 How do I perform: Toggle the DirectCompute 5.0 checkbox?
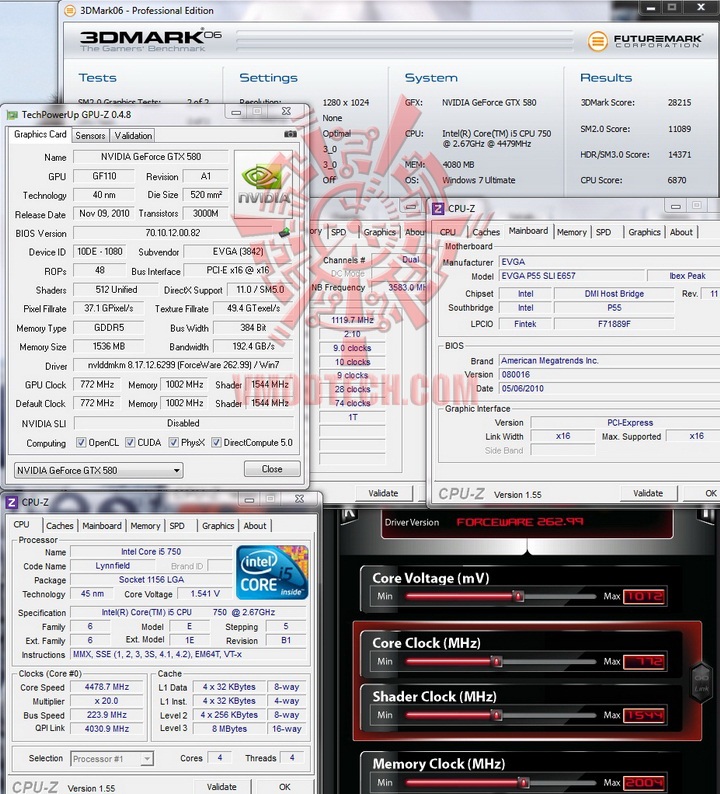pos(216,443)
